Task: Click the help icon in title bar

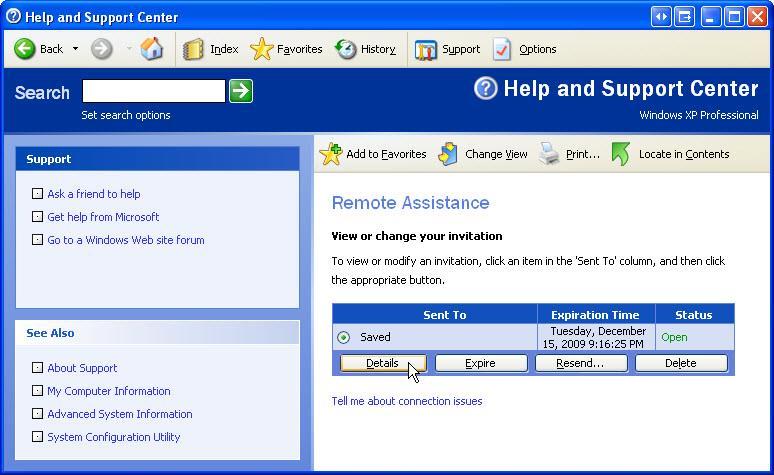Action: [x=13, y=16]
